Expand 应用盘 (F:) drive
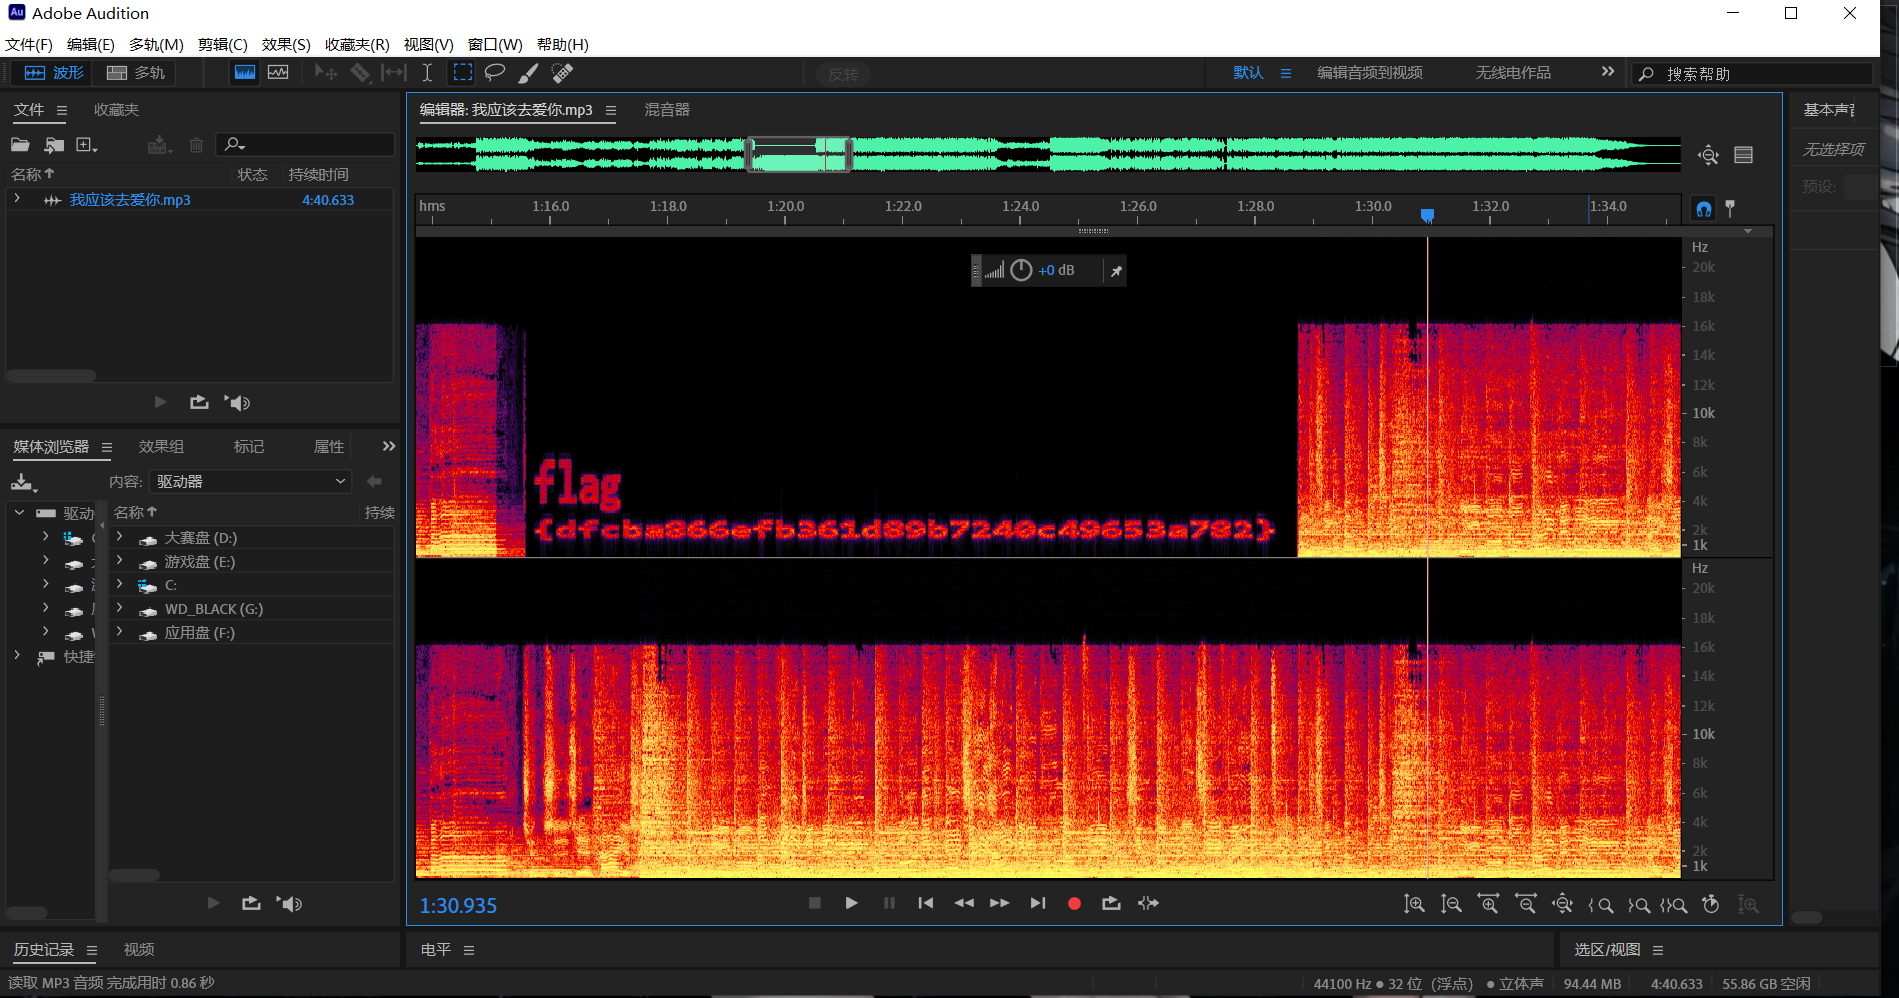 click(x=120, y=632)
